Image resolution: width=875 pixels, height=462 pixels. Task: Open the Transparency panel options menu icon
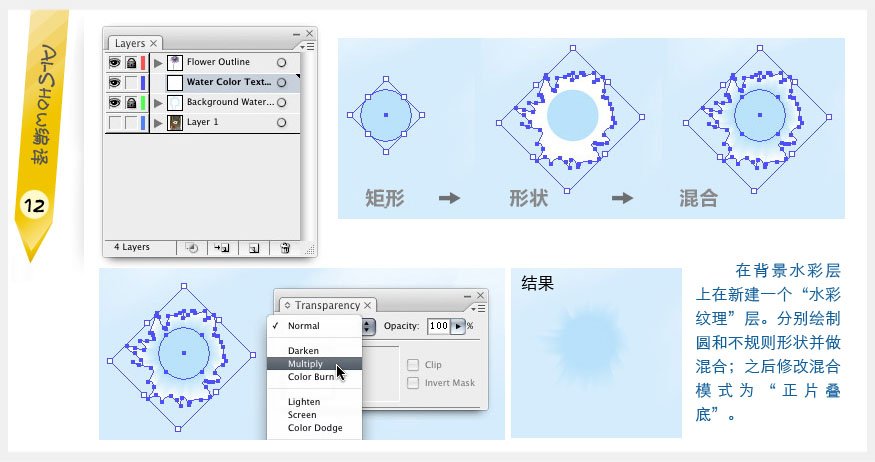click(x=479, y=308)
